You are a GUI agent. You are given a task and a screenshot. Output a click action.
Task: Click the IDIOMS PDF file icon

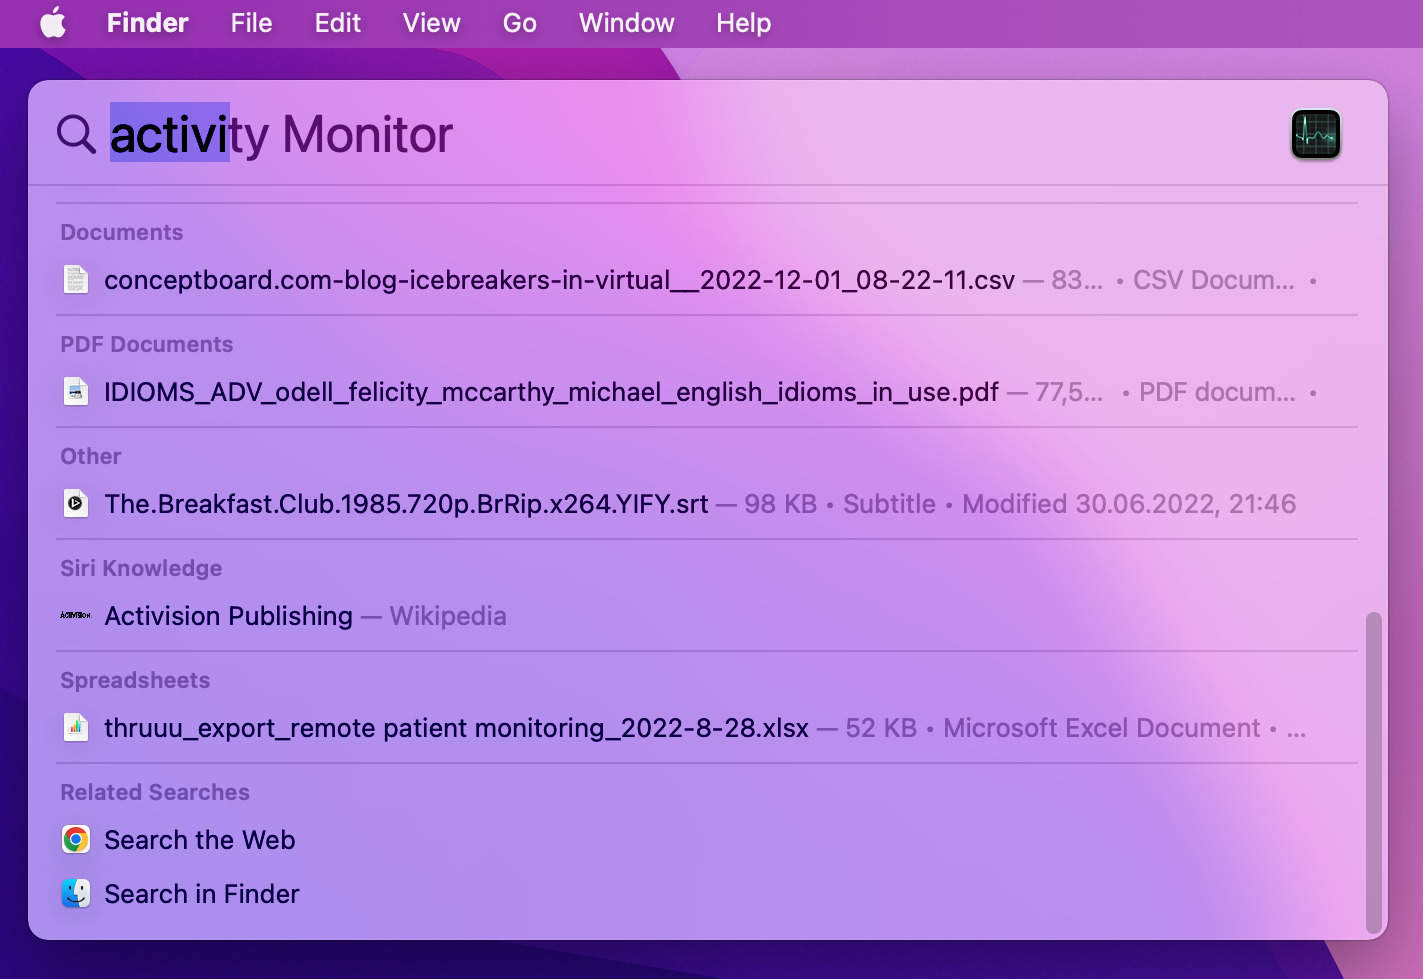[76, 392]
